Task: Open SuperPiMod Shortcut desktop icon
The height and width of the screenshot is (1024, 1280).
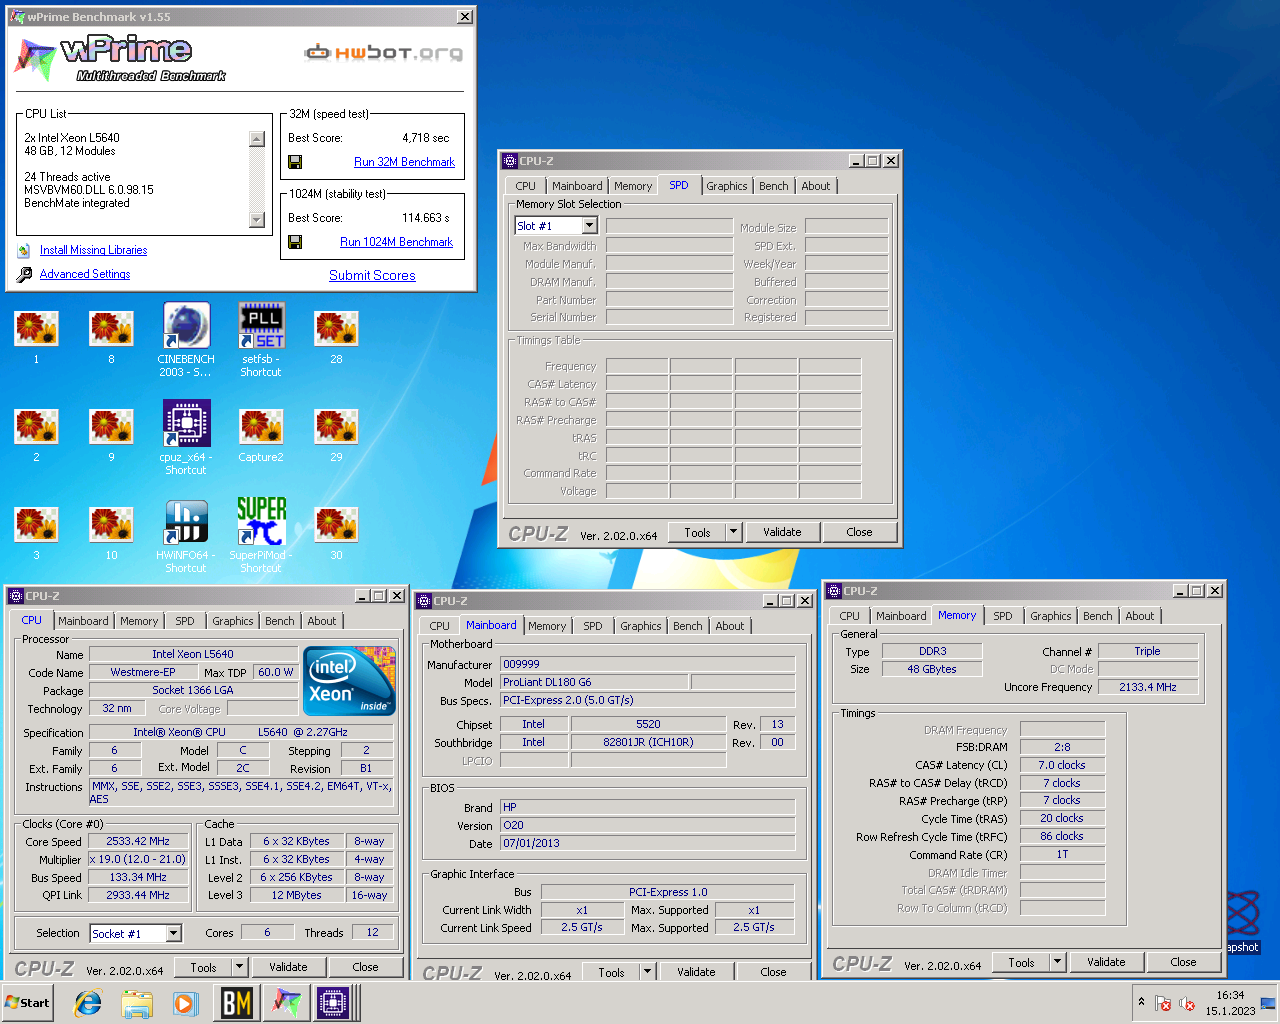Action: point(261,536)
